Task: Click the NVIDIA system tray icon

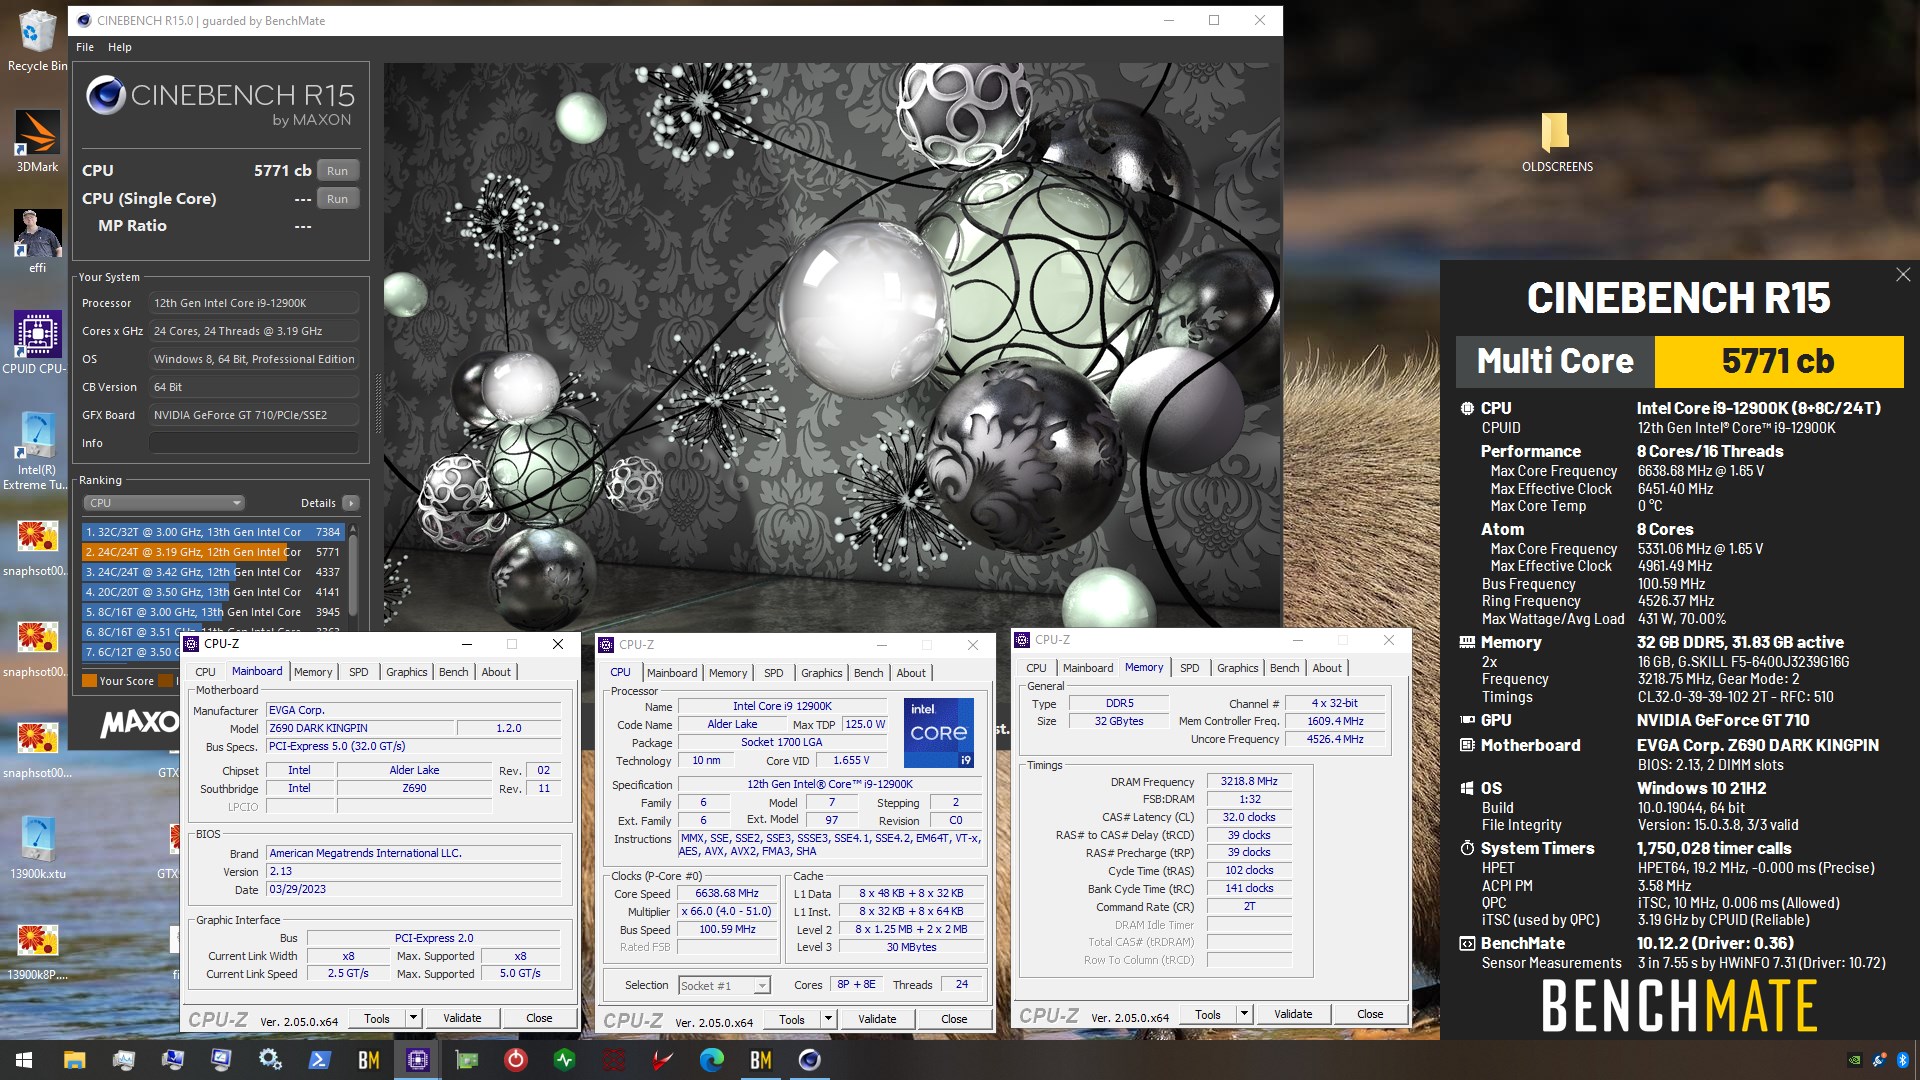Action: (x=1854, y=1060)
